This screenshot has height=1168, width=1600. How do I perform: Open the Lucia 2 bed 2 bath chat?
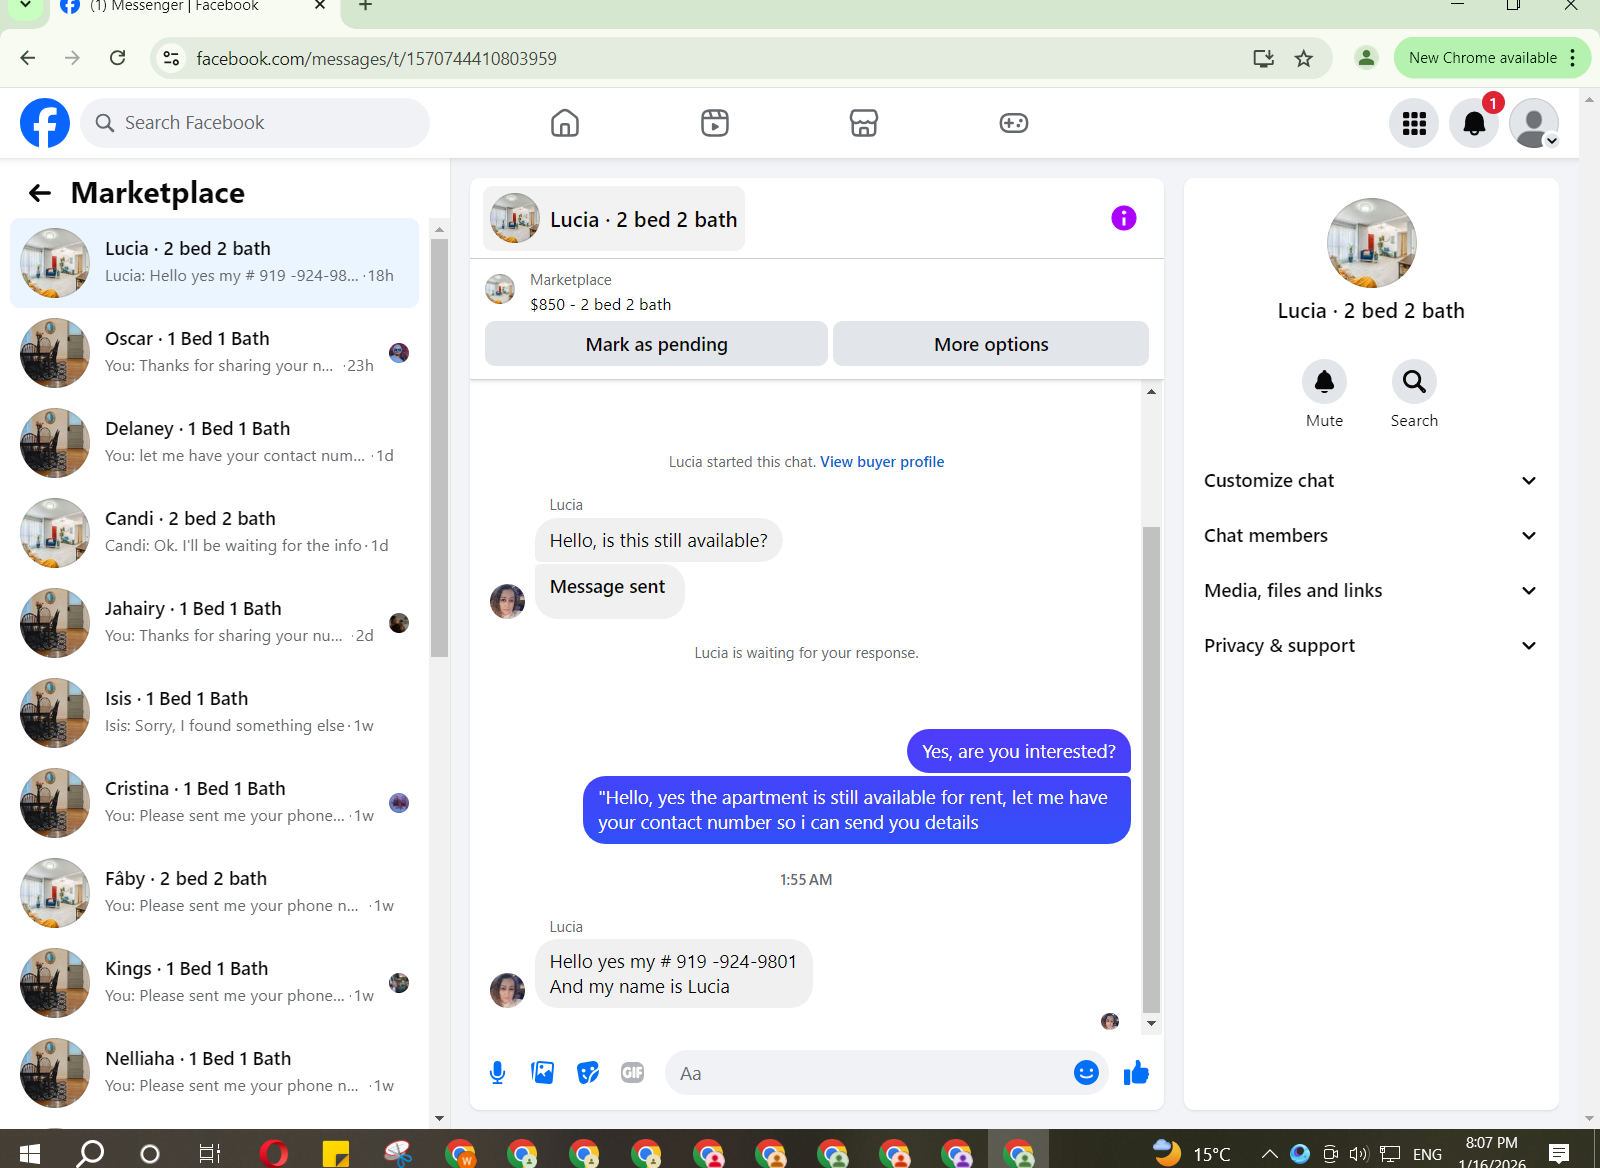tap(215, 263)
